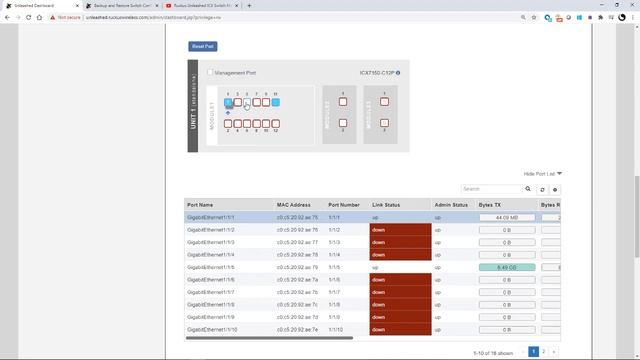Click the browser address bar URL

[153, 18]
